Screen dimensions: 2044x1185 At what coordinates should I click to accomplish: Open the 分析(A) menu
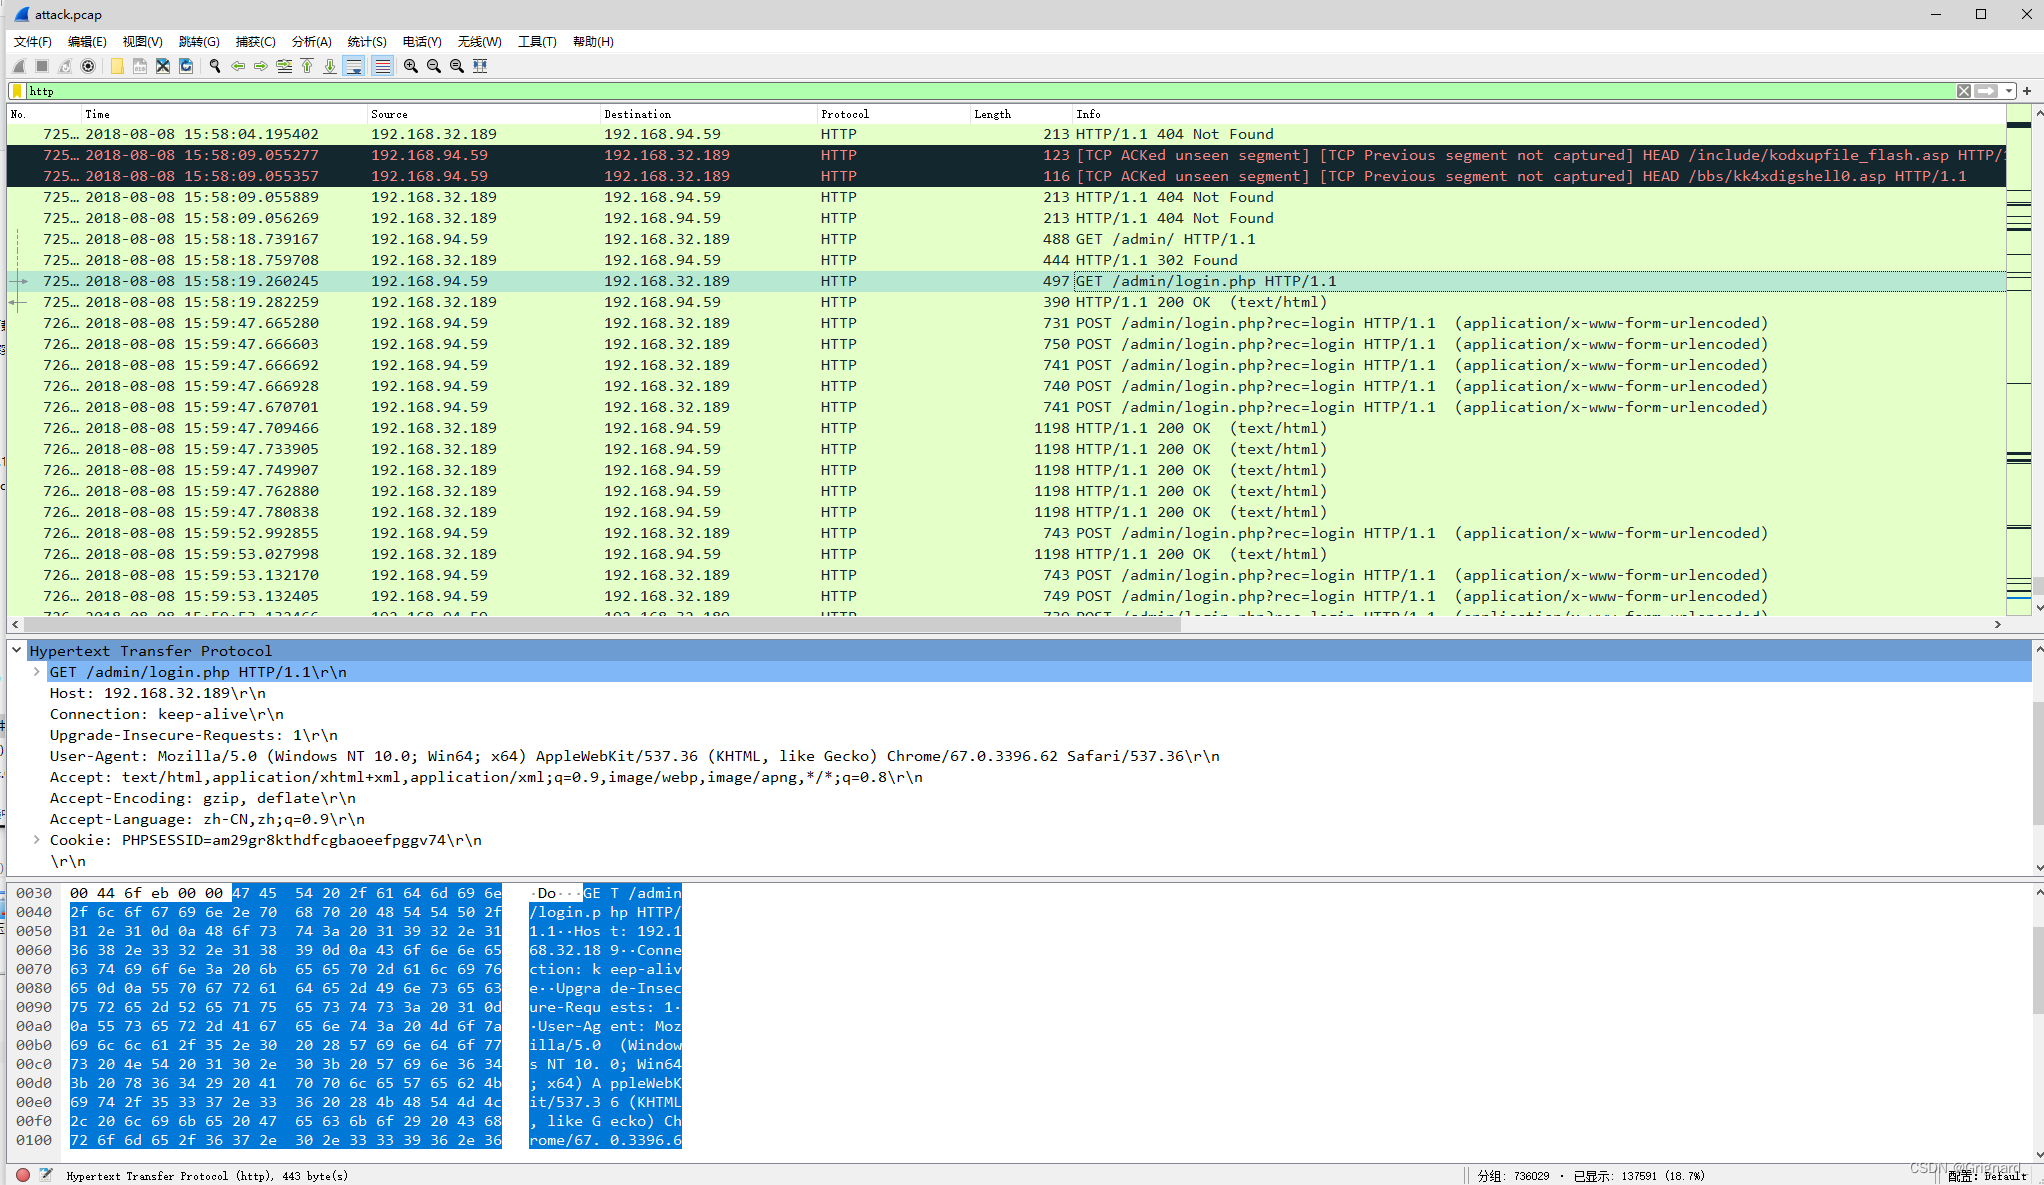(312, 41)
